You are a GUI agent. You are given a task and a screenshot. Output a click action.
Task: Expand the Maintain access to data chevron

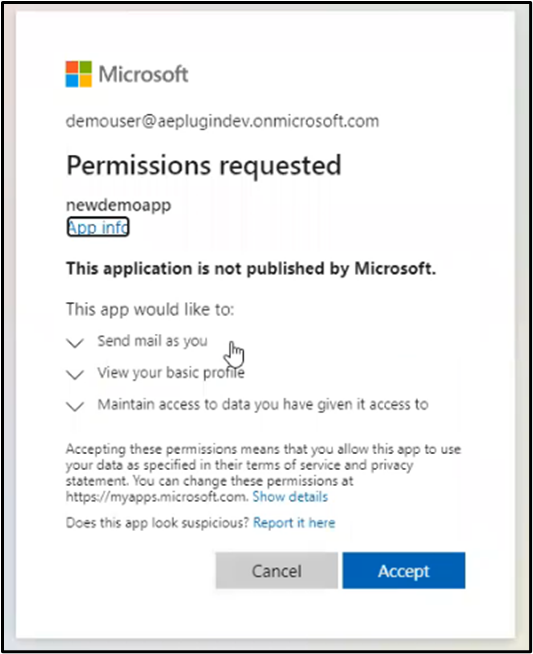click(75, 406)
